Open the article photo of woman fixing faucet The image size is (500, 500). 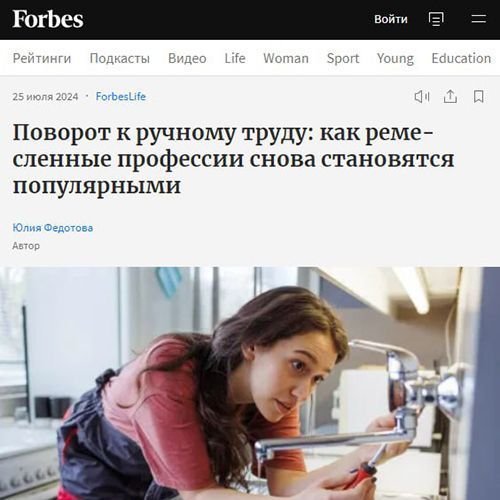(250, 383)
